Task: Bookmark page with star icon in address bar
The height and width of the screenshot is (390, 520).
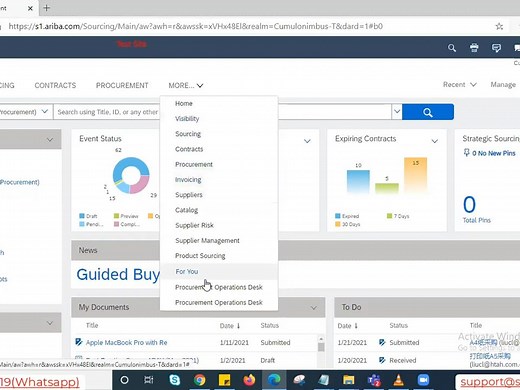Action: click(x=499, y=26)
